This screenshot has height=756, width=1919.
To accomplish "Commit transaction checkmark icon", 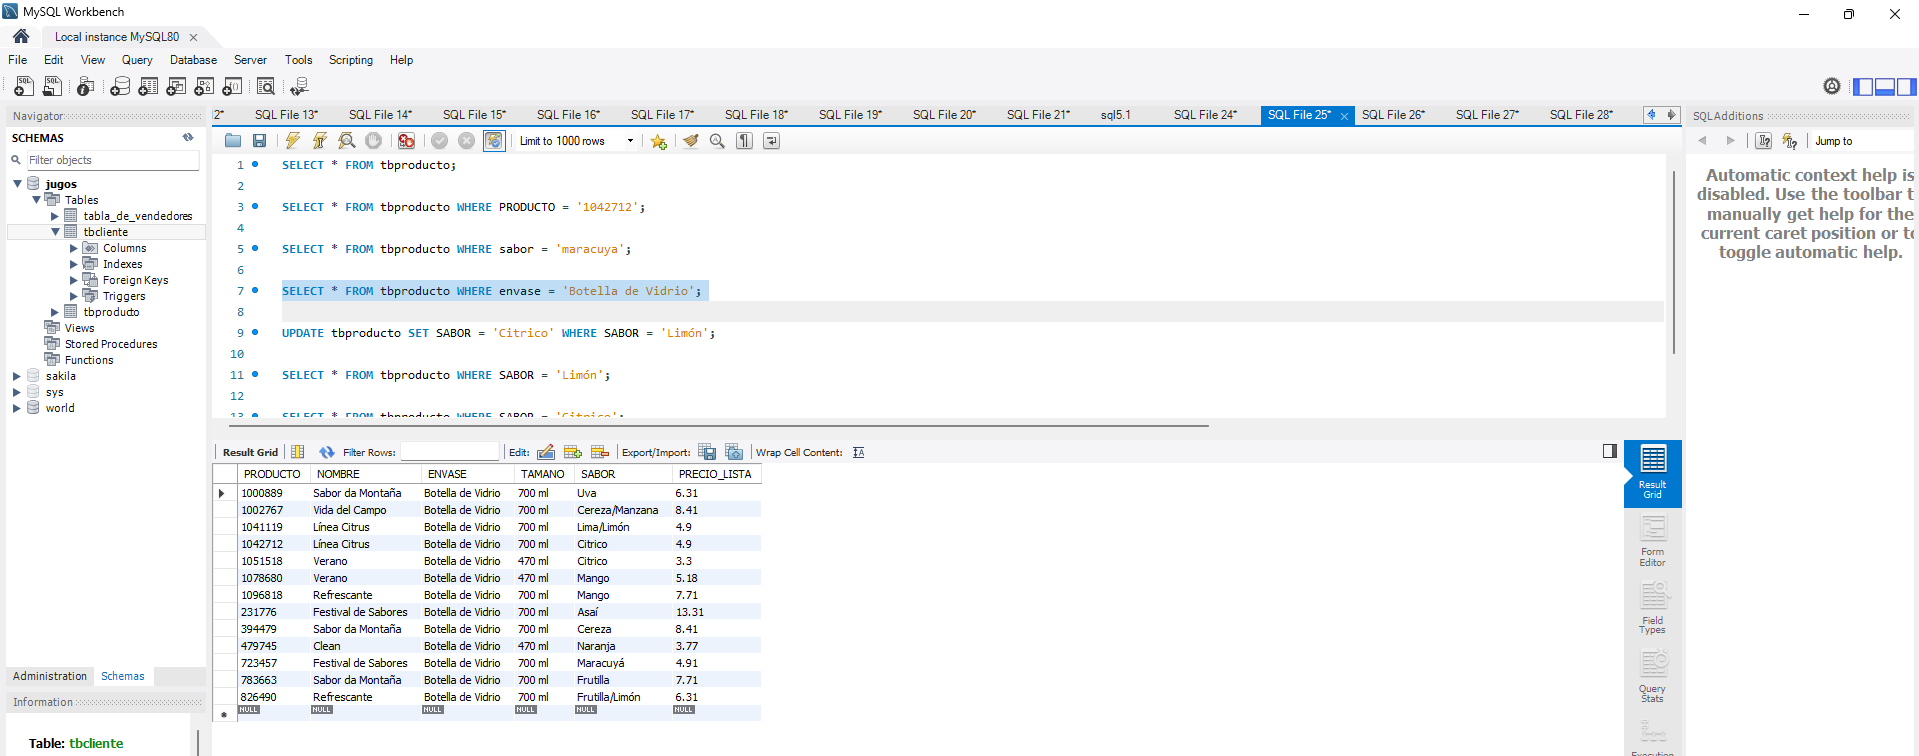I will point(439,141).
